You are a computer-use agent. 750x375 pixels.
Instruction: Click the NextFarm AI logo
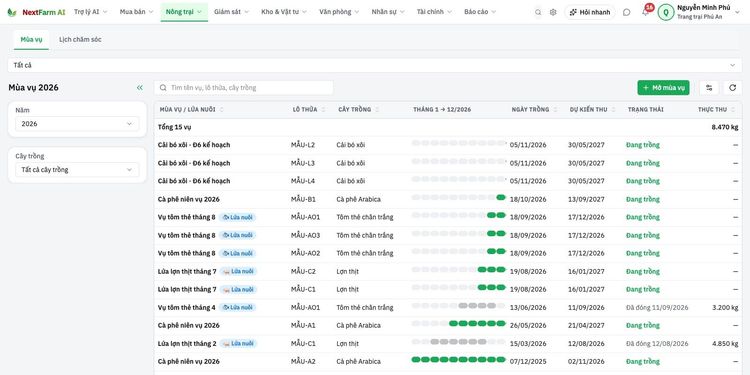tap(36, 12)
